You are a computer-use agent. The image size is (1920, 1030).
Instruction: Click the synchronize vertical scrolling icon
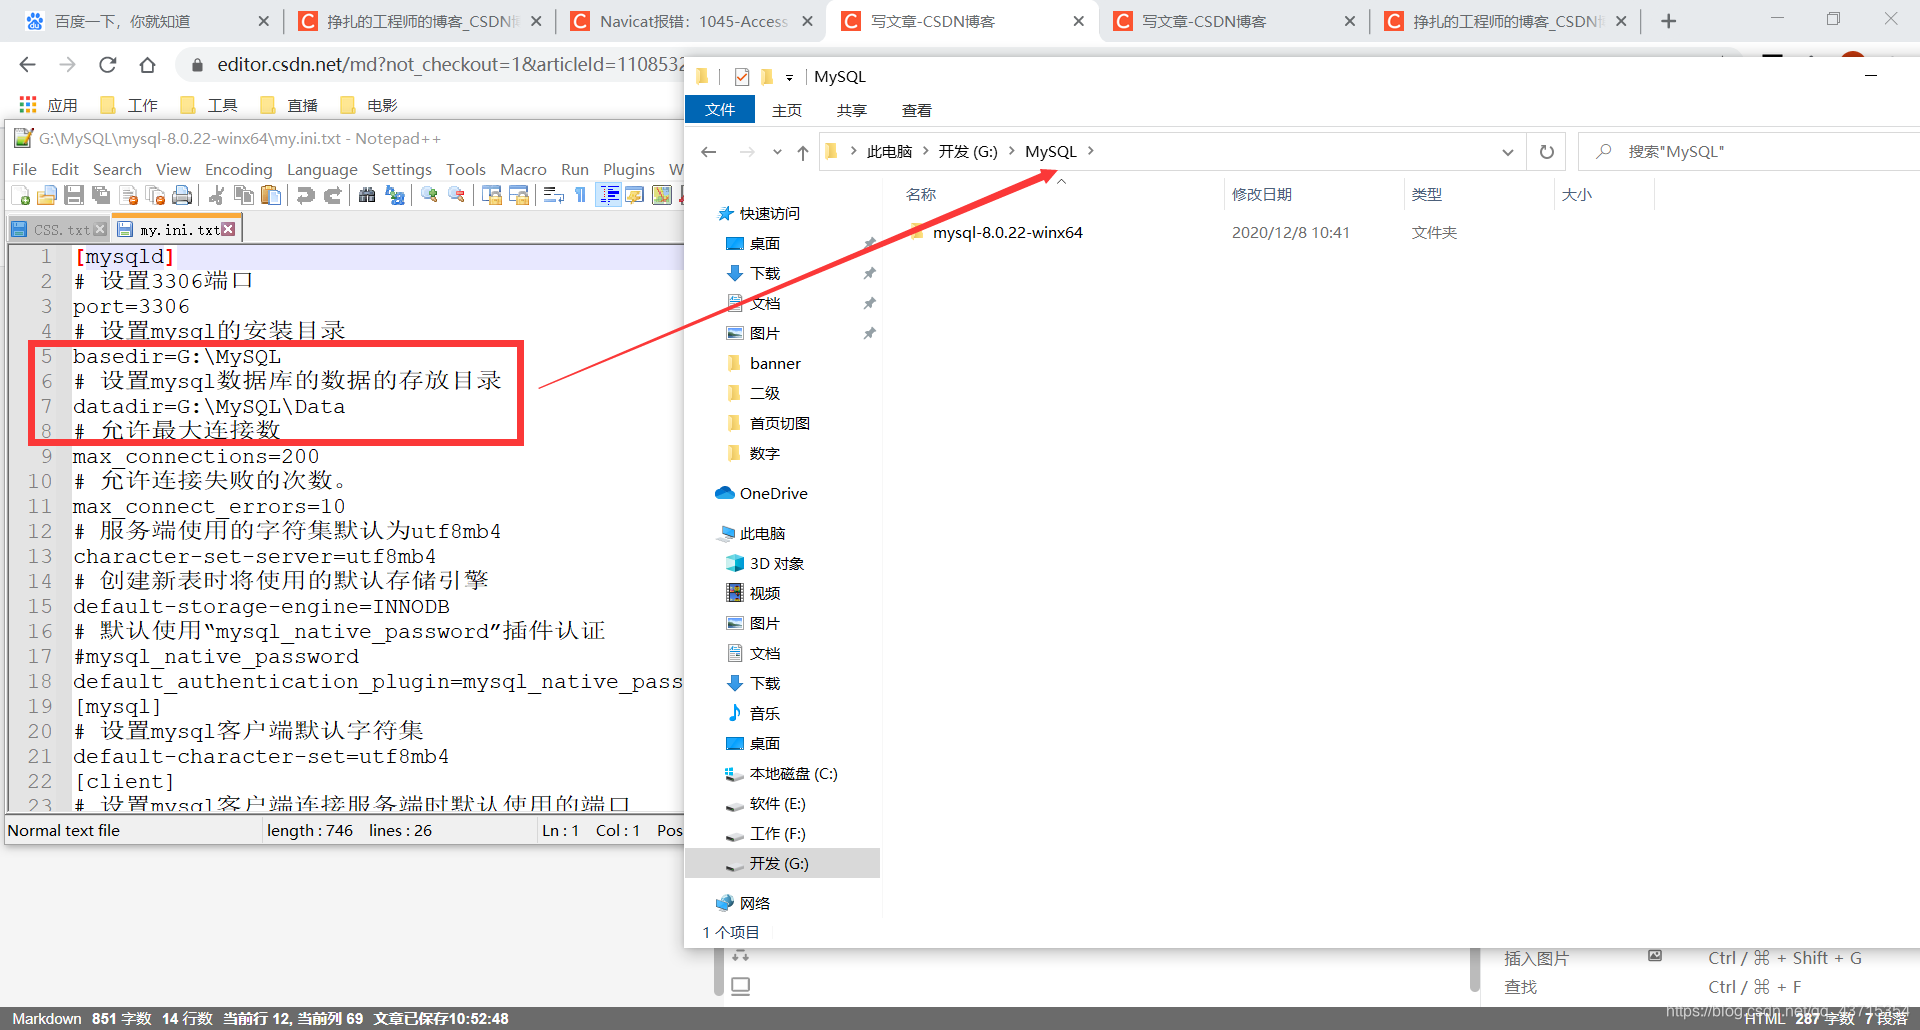click(491, 196)
